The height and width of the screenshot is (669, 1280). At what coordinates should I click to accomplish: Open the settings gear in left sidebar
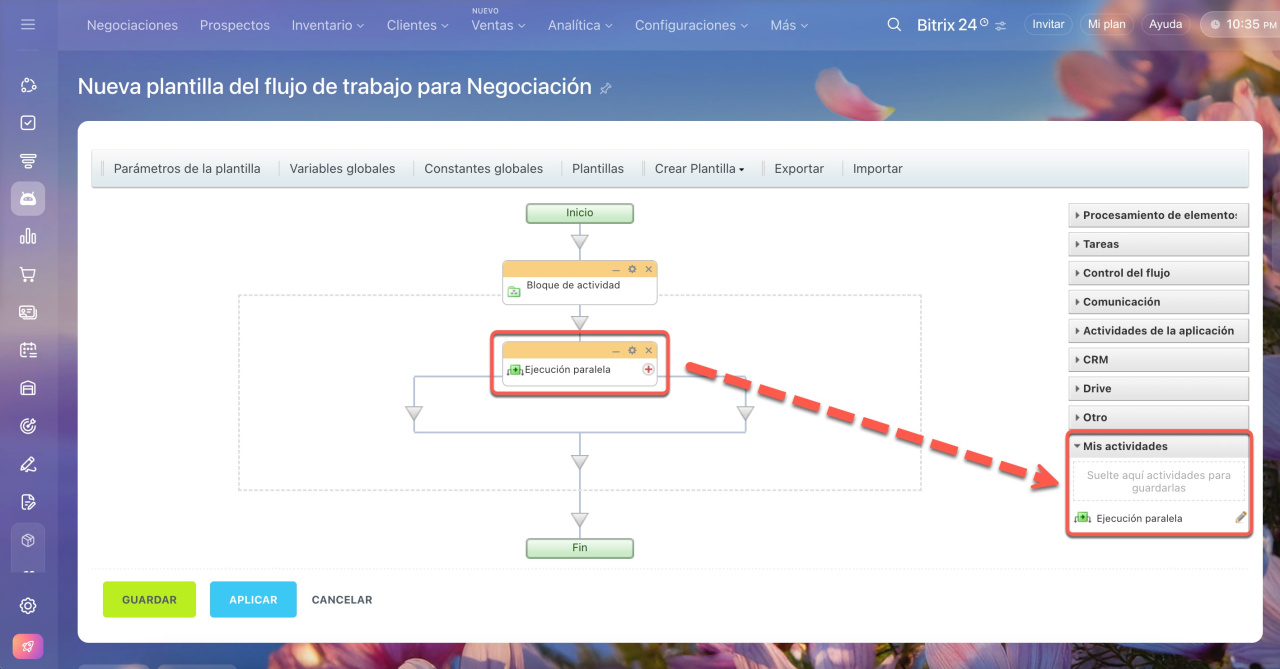(28, 606)
